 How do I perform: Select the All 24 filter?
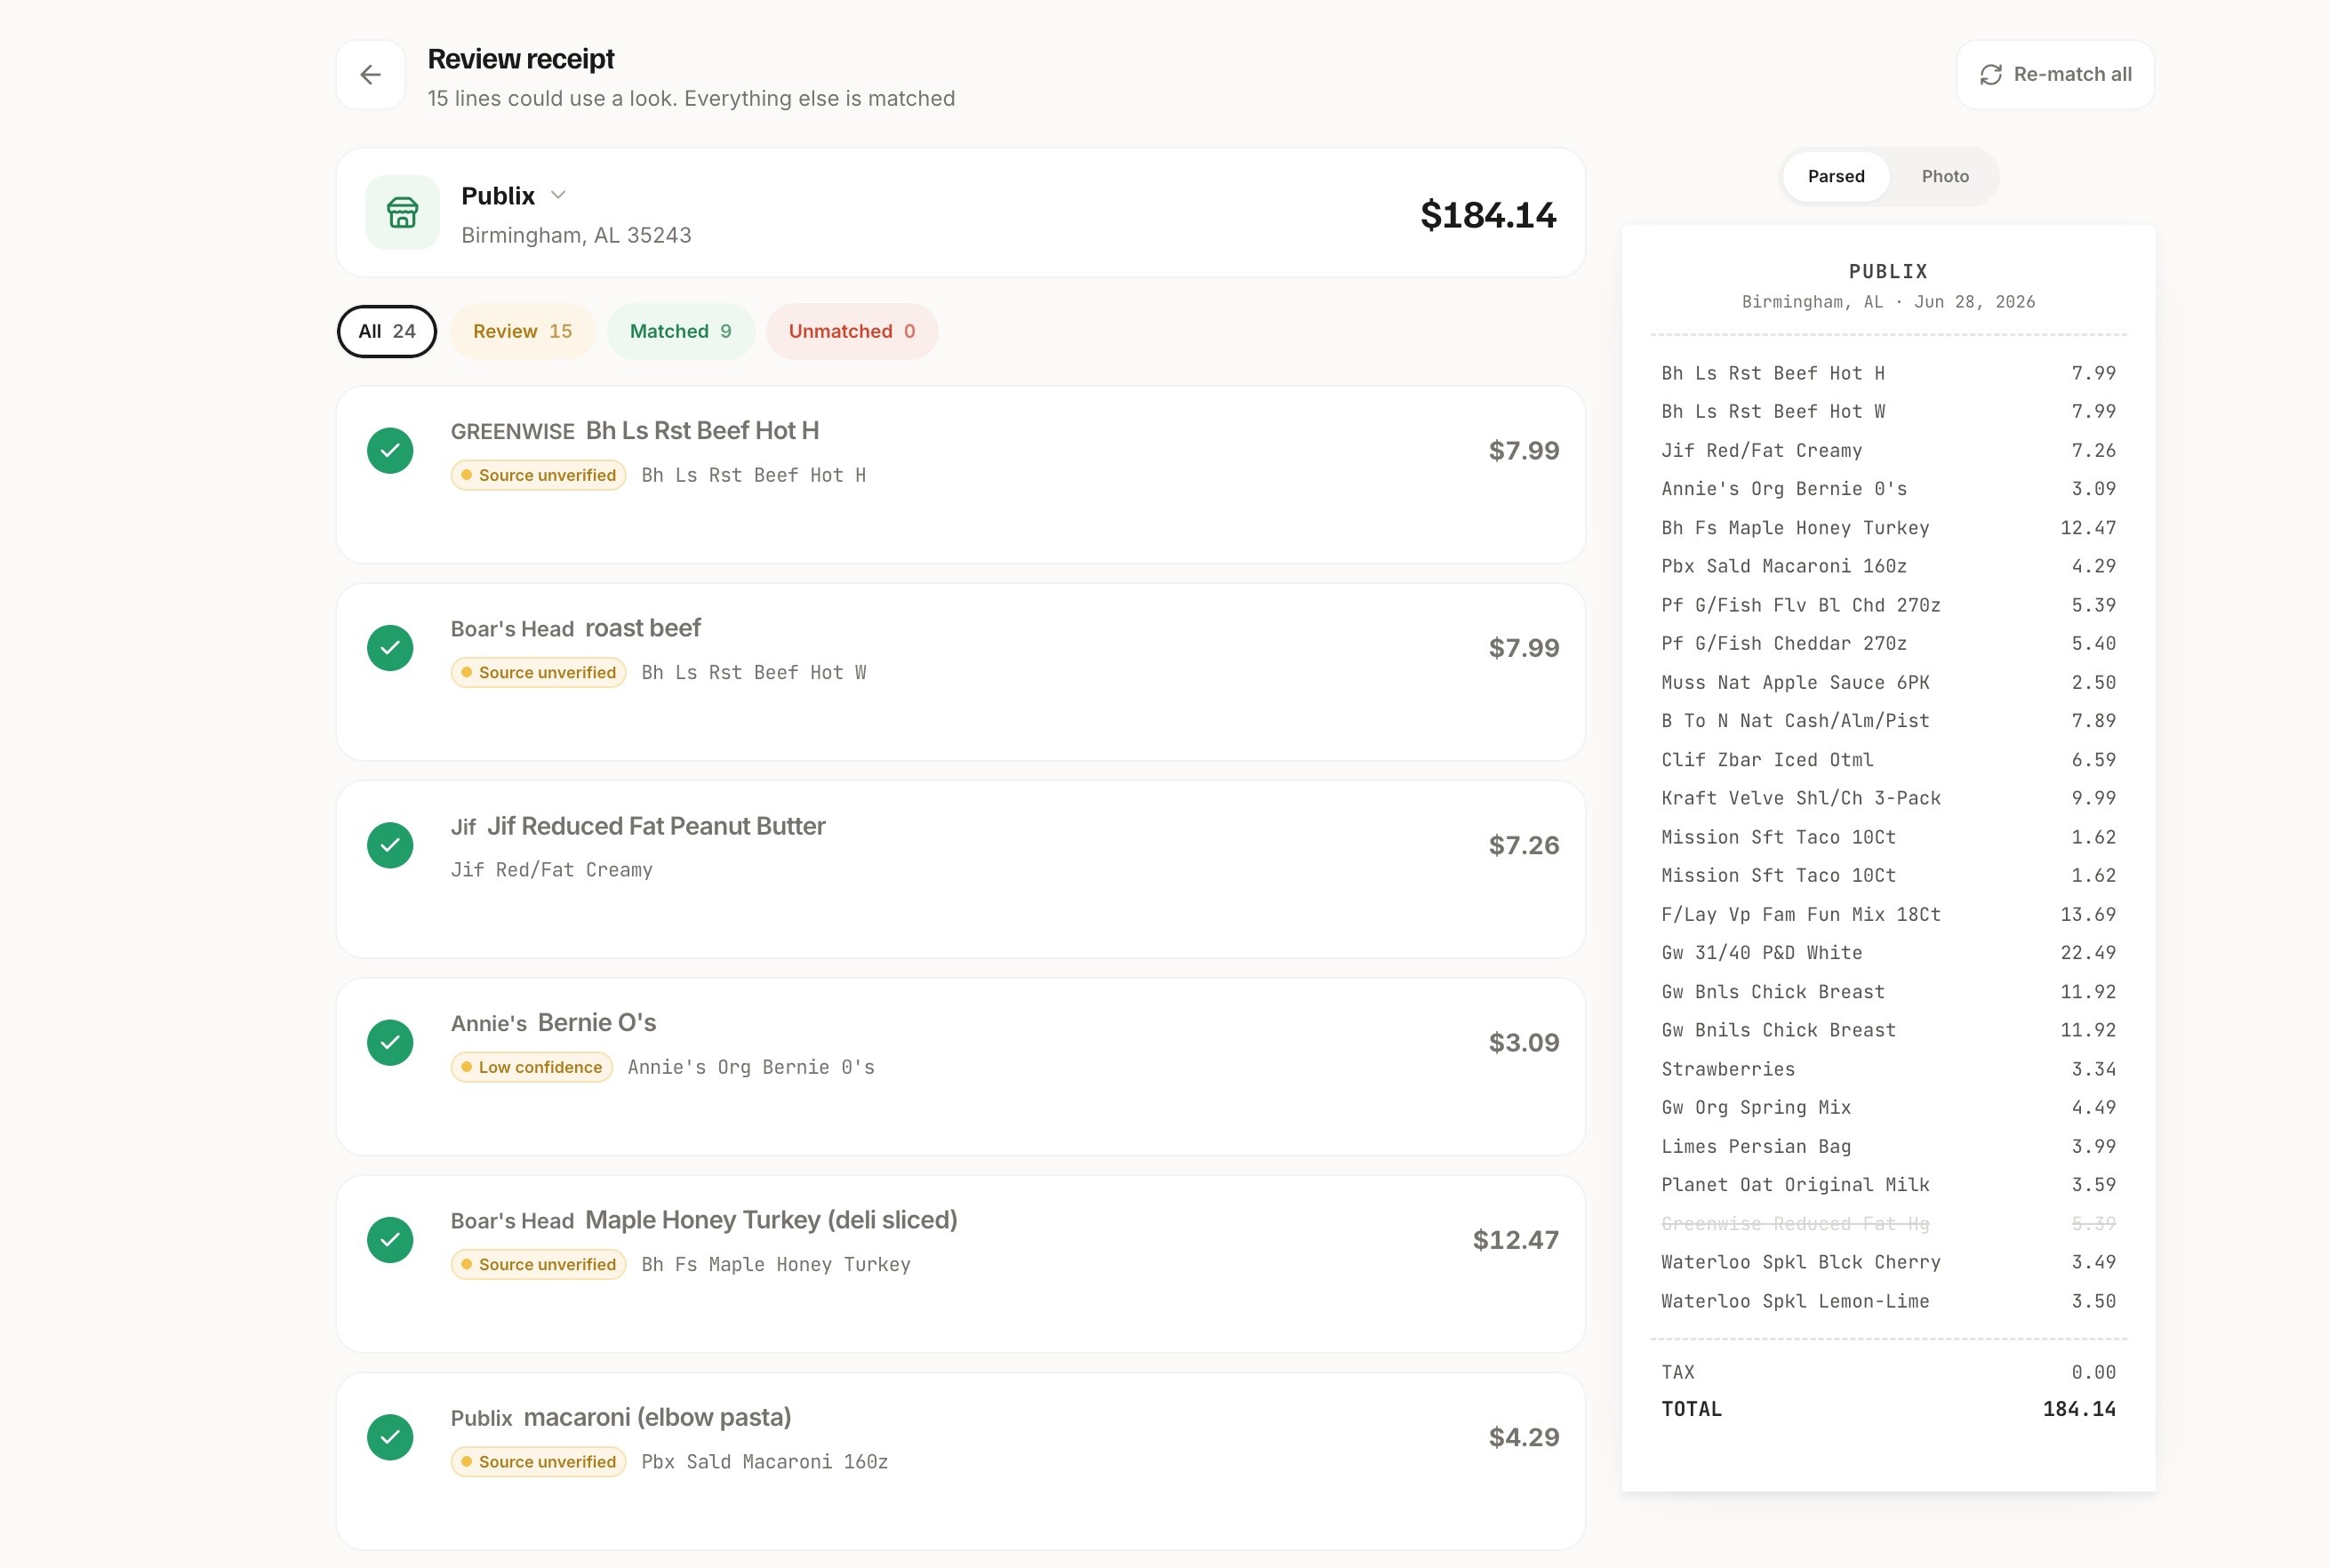pyautogui.click(x=387, y=331)
